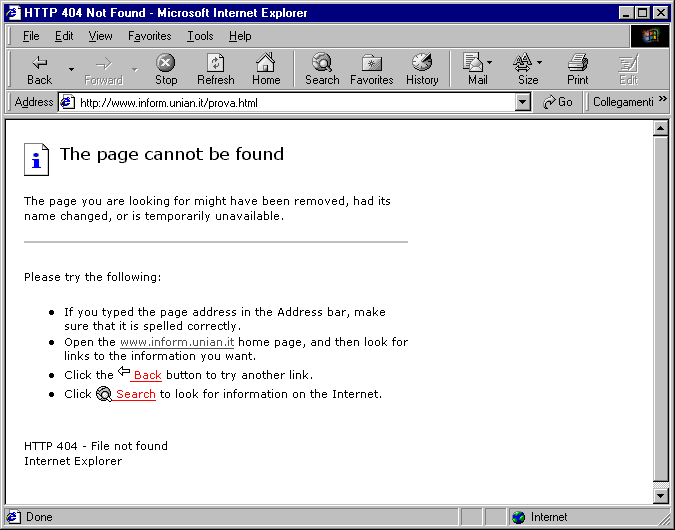This screenshot has height=530, width=675.
Task: Click the Stop loading icon
Action: [166, 63]
